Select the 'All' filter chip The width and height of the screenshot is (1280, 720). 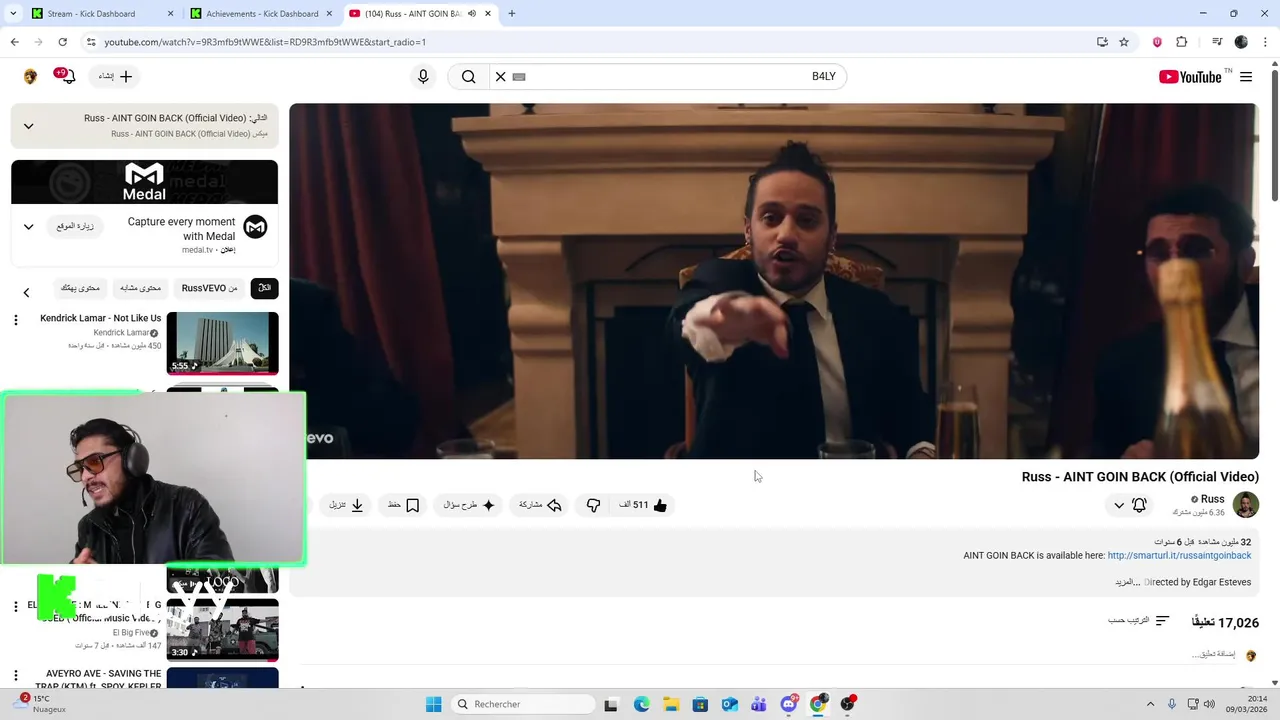pos(264,288)
